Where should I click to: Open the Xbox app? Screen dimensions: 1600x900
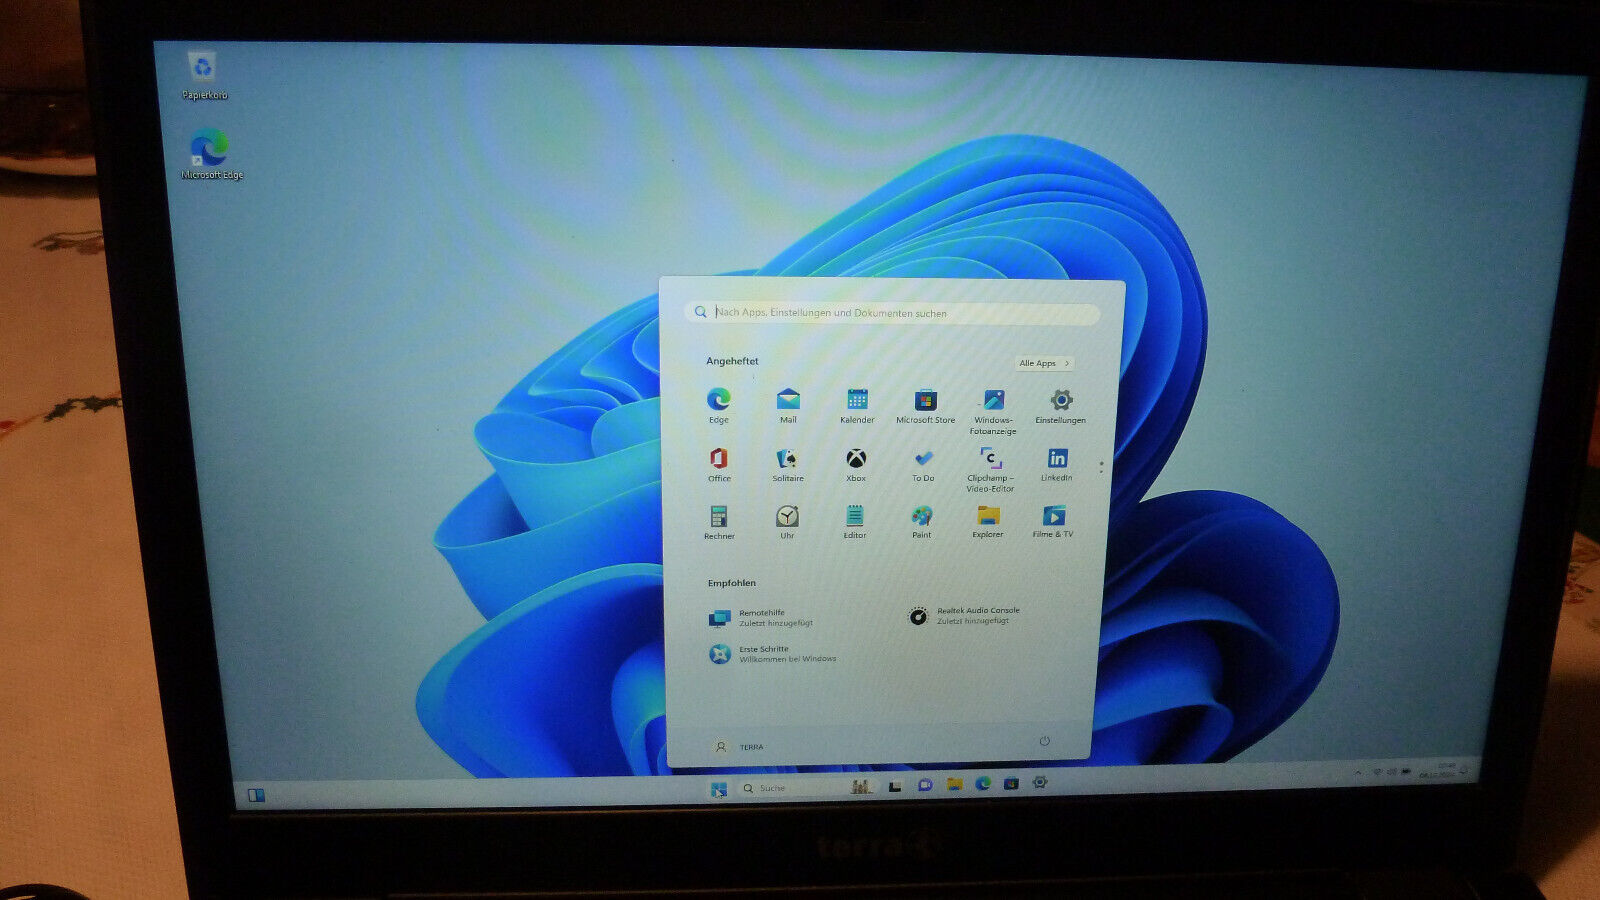[856, 464]
